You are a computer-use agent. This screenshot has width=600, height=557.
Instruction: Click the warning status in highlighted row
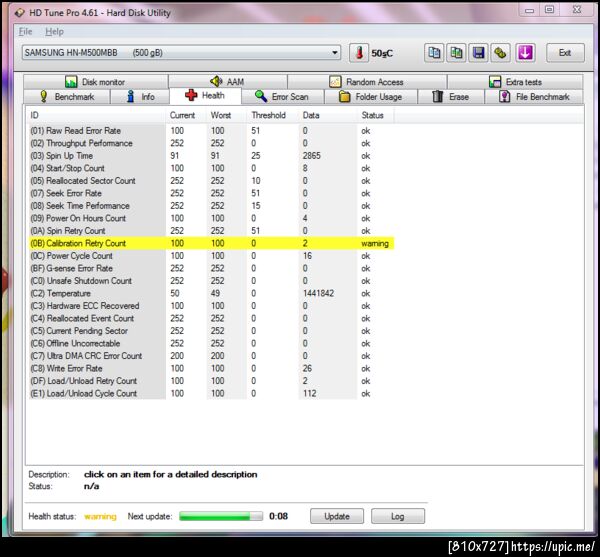(x=375, y=243)
